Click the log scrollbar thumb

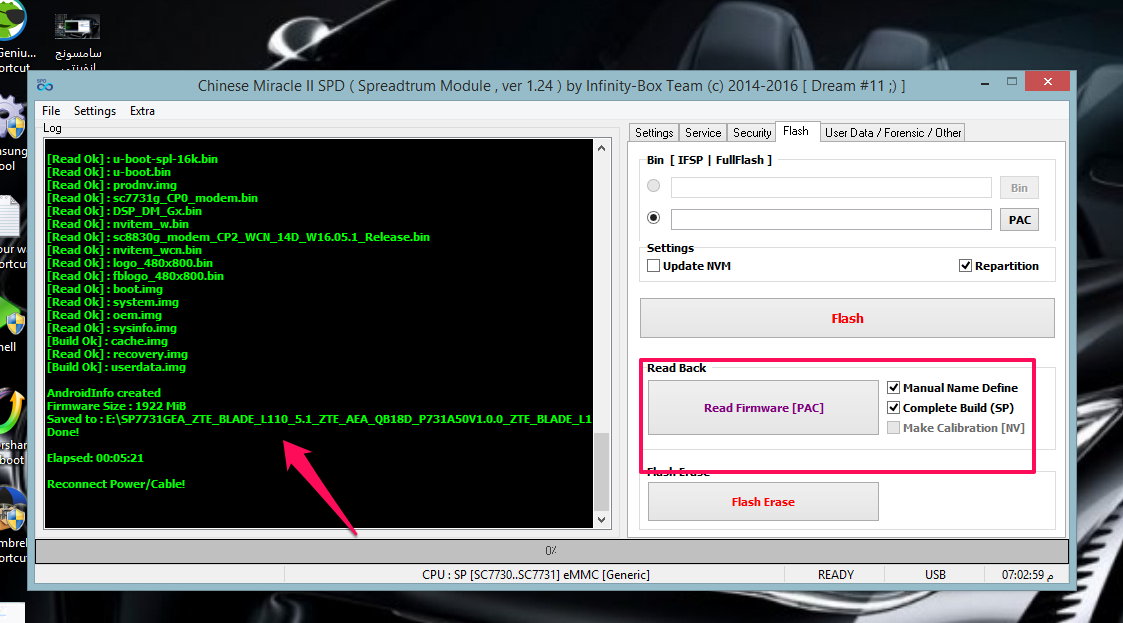[602, 471]
